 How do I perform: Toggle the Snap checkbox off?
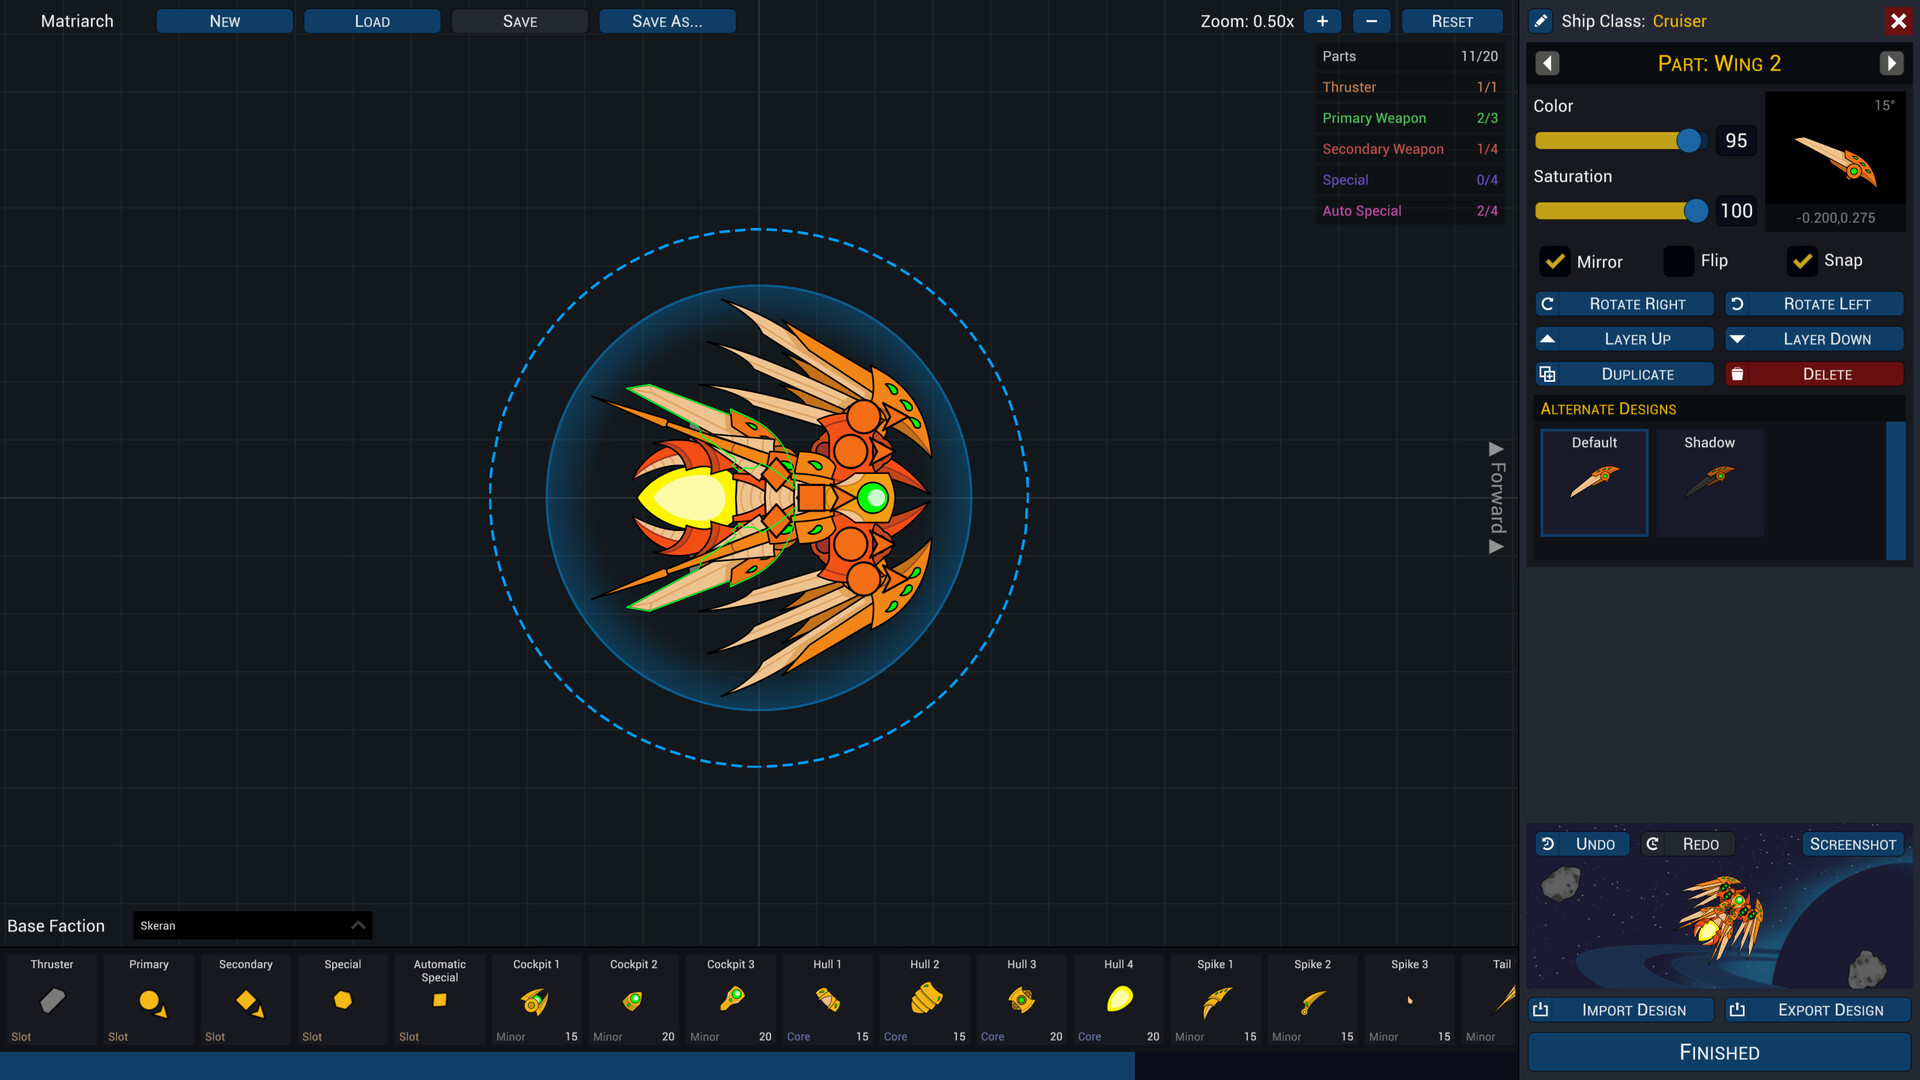coord(1802,261)
